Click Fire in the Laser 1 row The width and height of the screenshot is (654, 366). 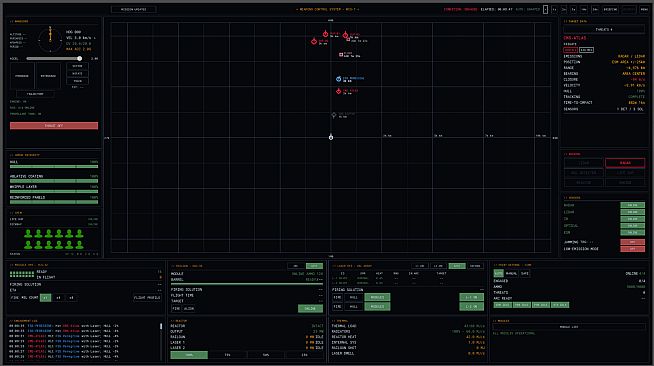point(337,297)
